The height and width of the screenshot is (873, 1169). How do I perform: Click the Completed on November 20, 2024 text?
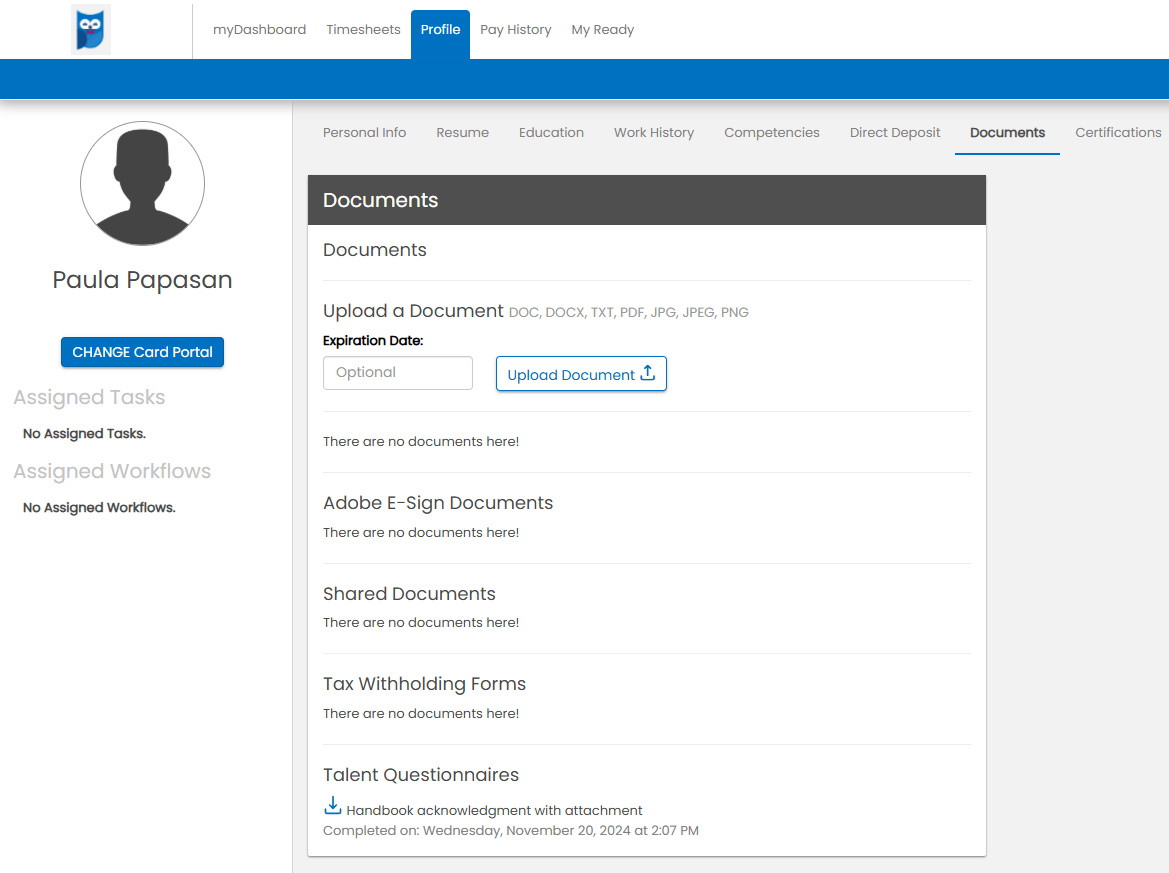pyautogui.click(x=511, y=831)
